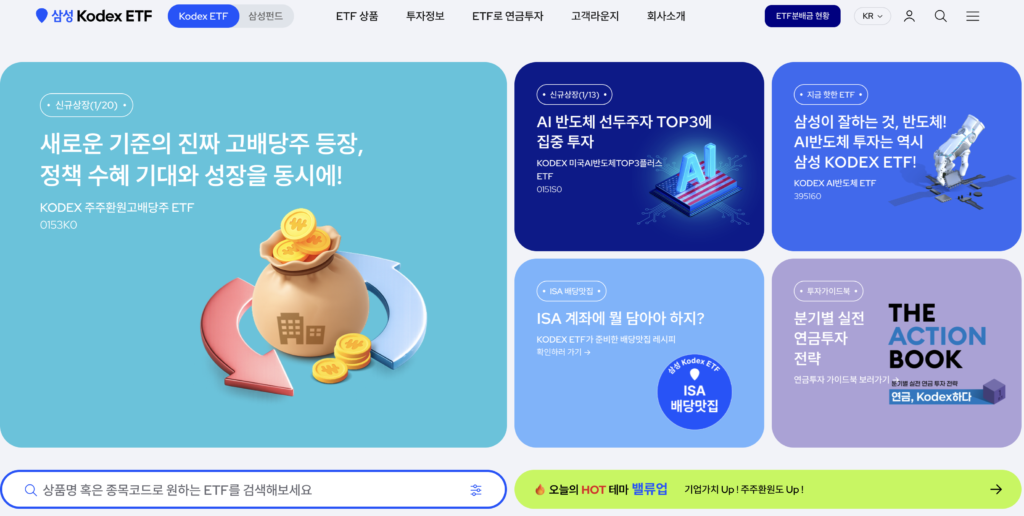Expand the KR language dropdown

[x=872, y=16]
